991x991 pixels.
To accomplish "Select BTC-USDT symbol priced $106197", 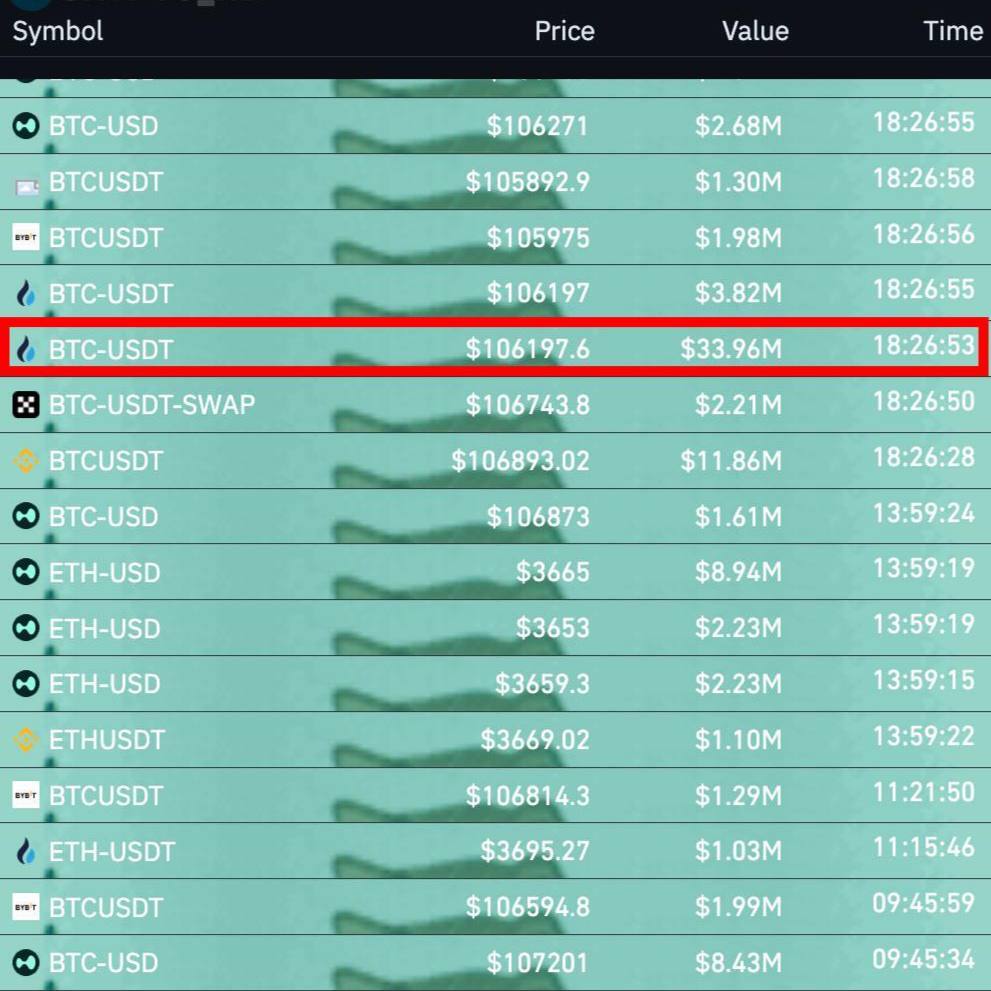I will click(111, 293).
